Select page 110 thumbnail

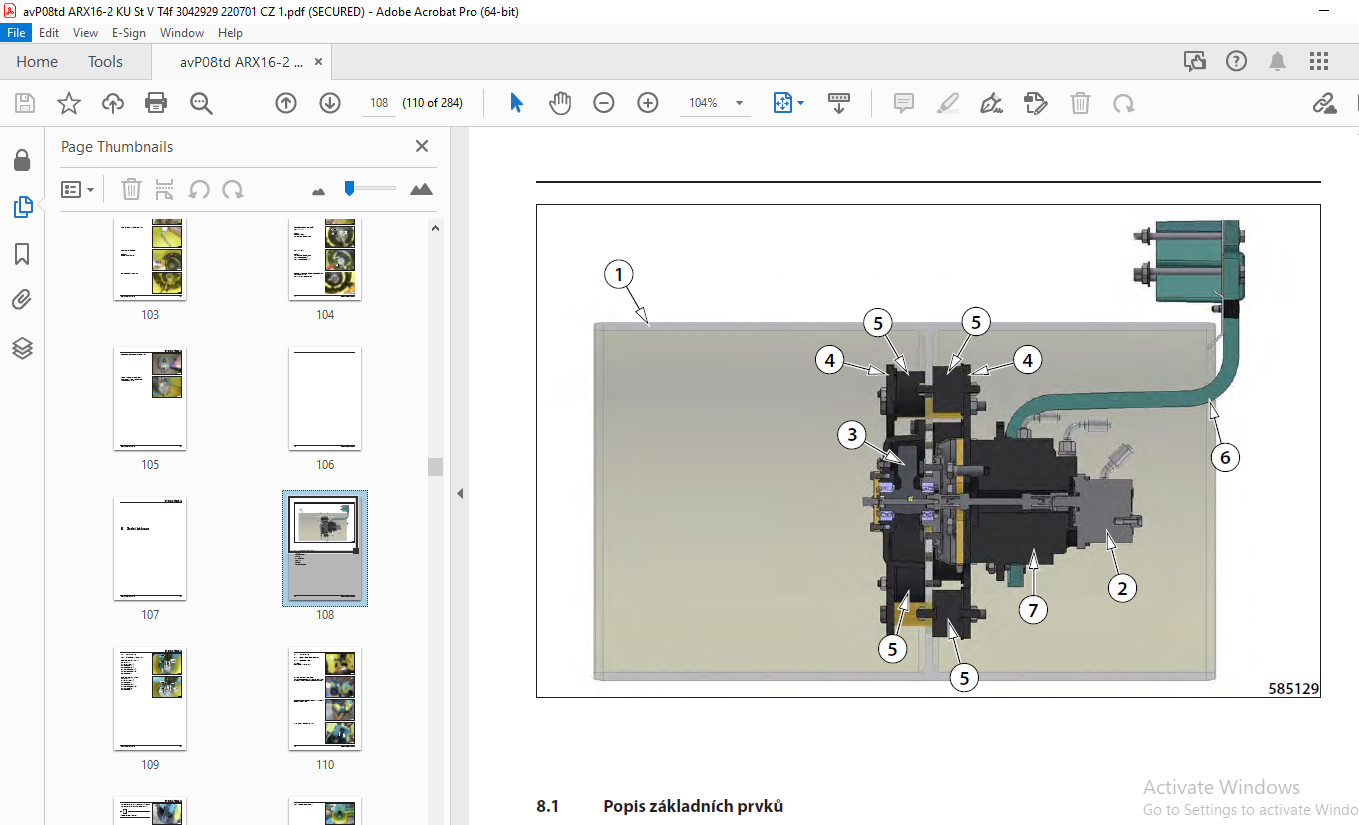325,699
